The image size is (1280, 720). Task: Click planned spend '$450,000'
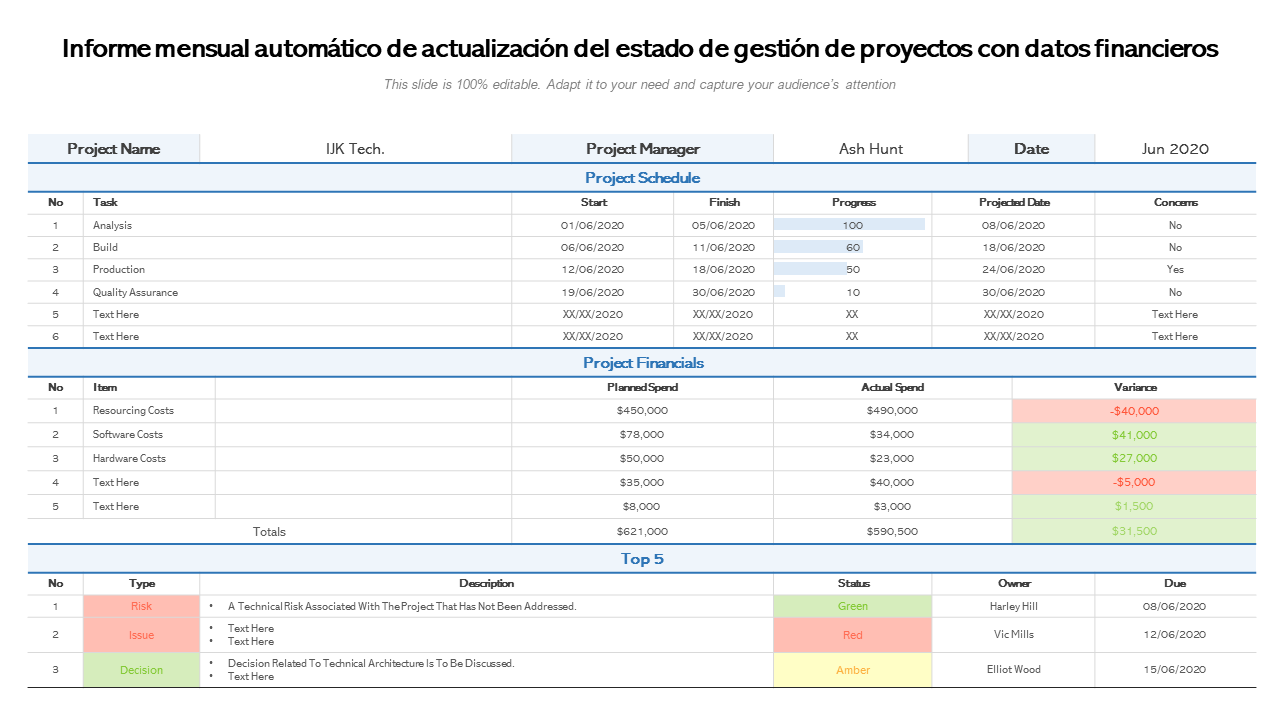pyautogui.click(x=642, y=411)
